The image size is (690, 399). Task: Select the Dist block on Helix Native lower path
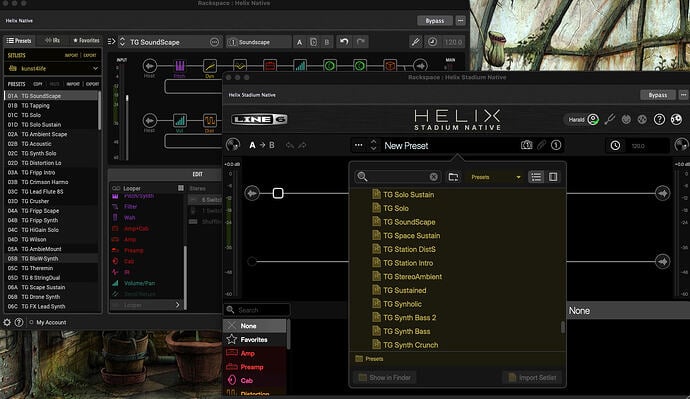point(209,121)
